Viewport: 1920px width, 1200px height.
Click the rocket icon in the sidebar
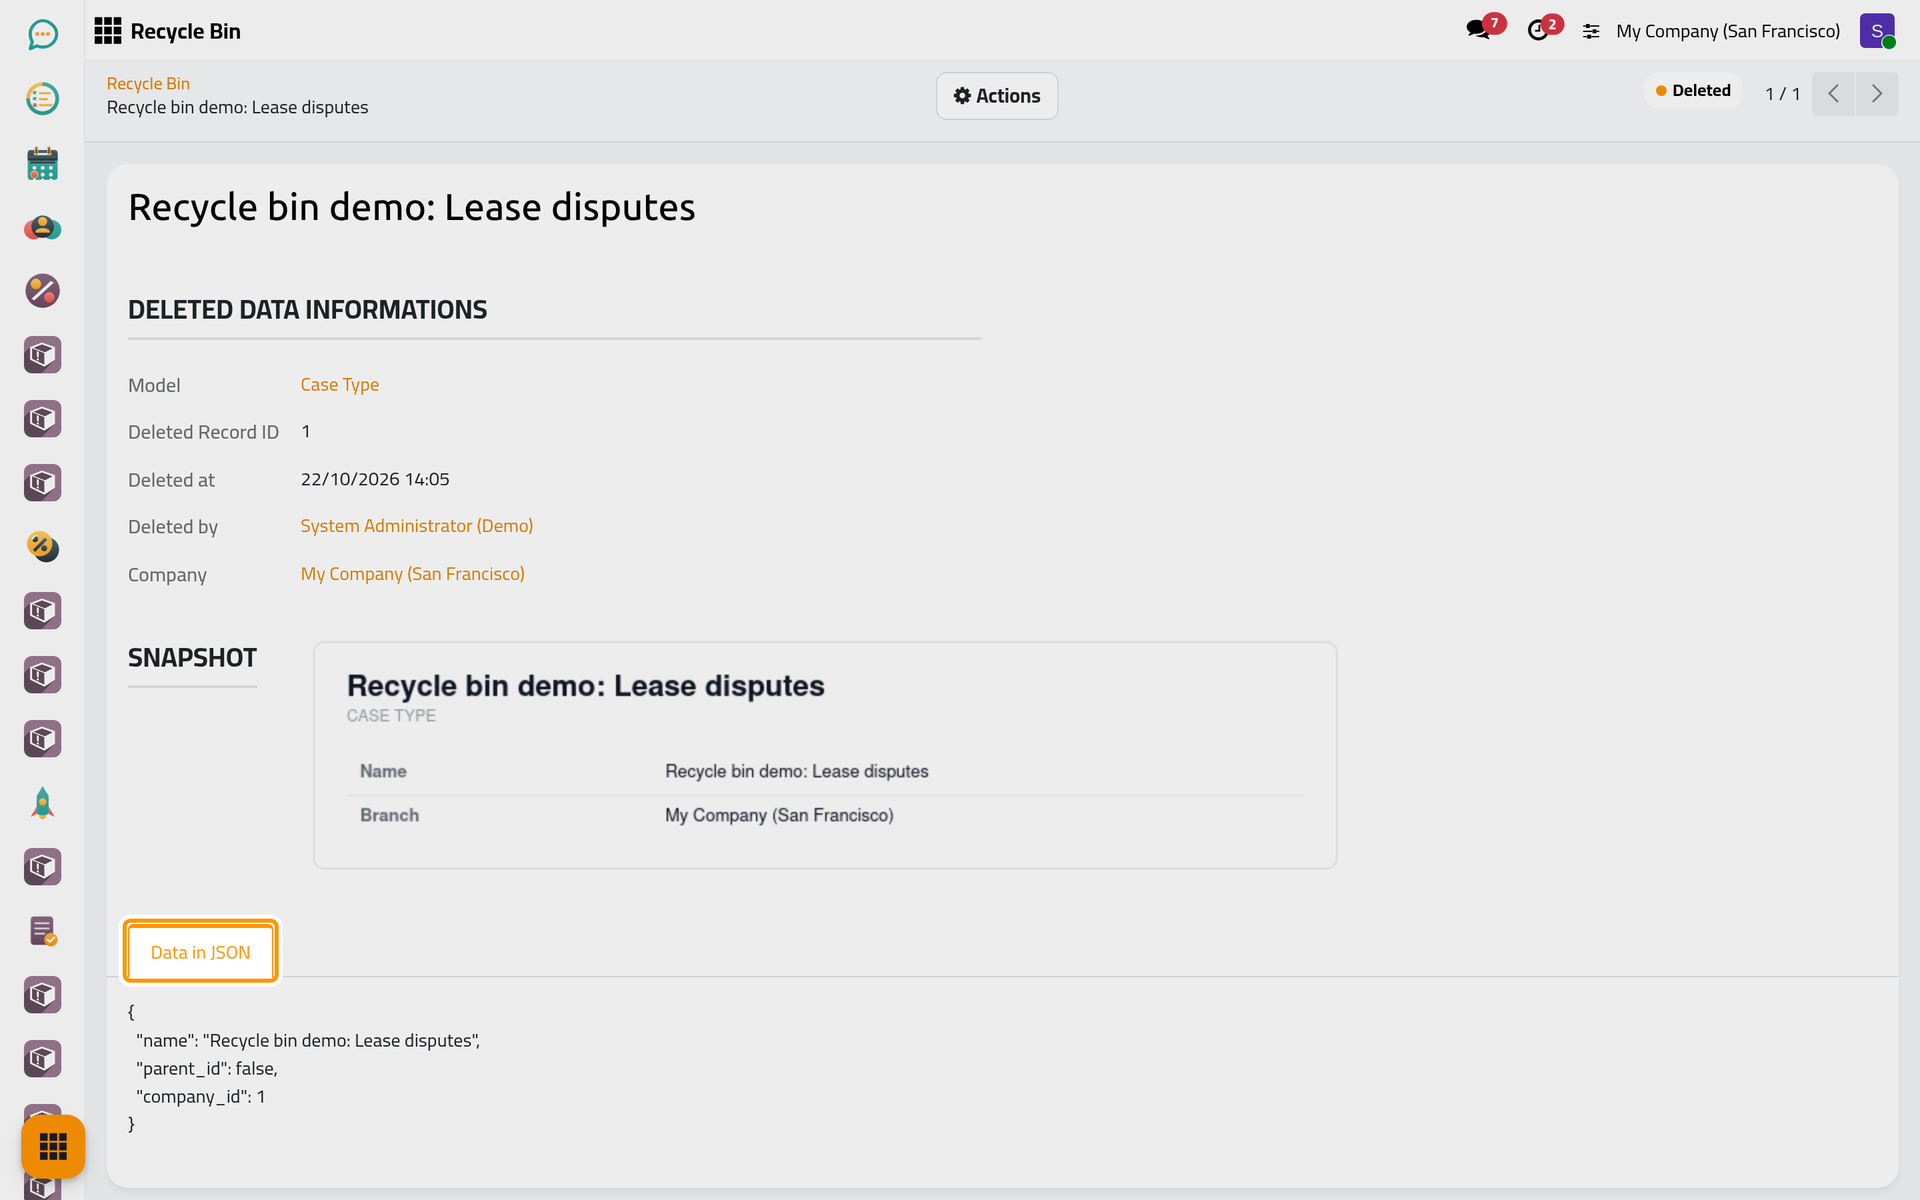pyautogui.click(x=42, y=803)
